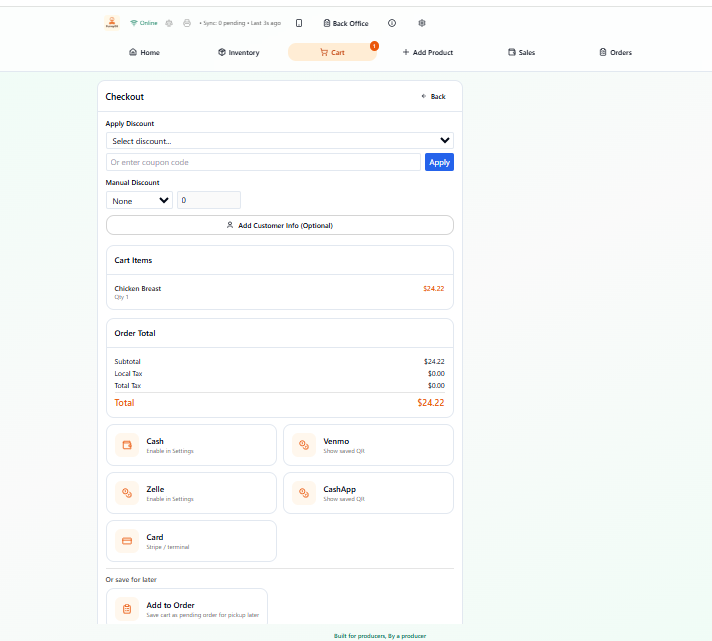The image size is (712, 641).
Task: Click the sync status text in header
Action: (240, 23)
